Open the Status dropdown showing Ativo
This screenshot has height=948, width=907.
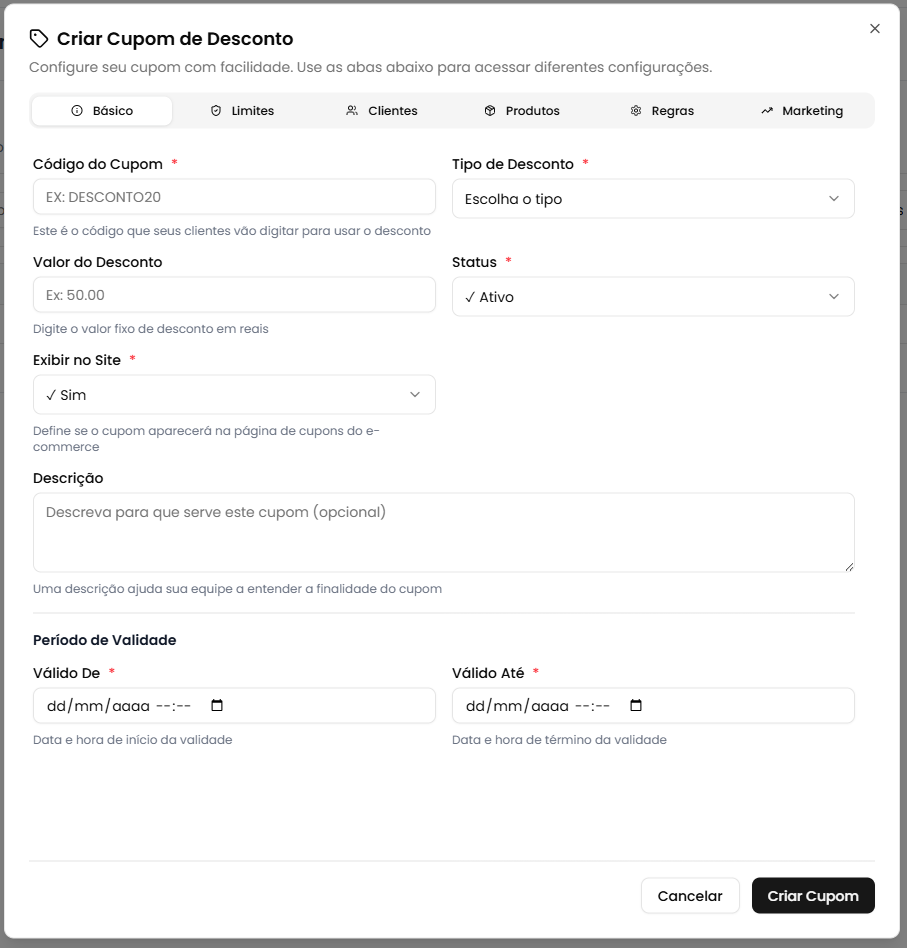(x=653, y=297)
